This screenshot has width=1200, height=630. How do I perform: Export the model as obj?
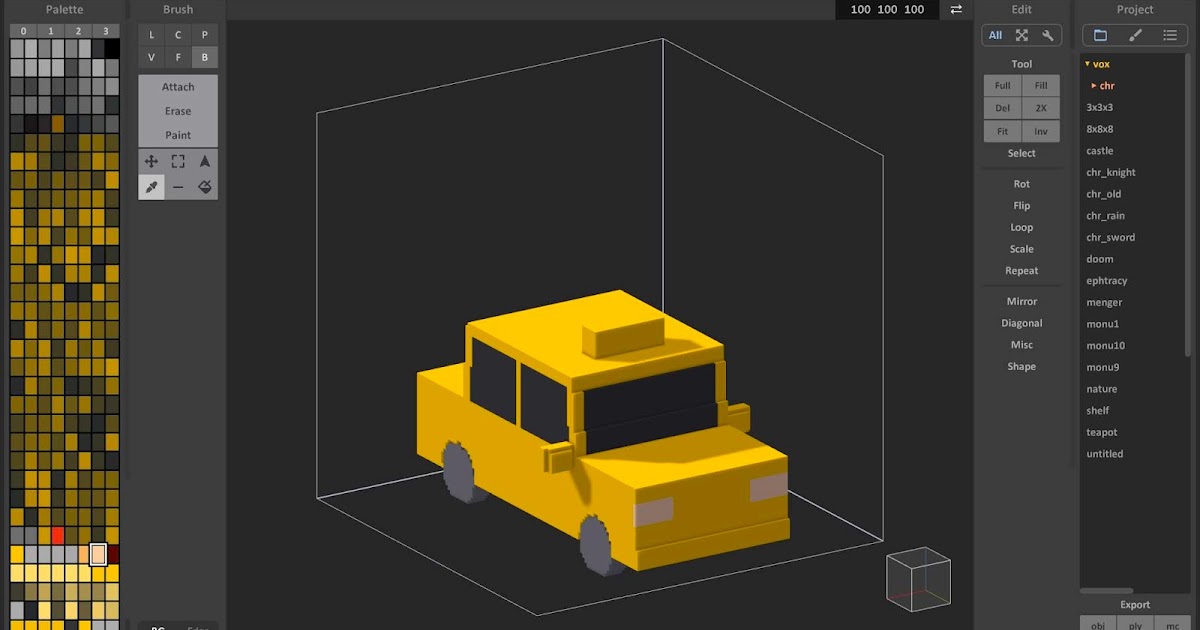(1097, 624)
